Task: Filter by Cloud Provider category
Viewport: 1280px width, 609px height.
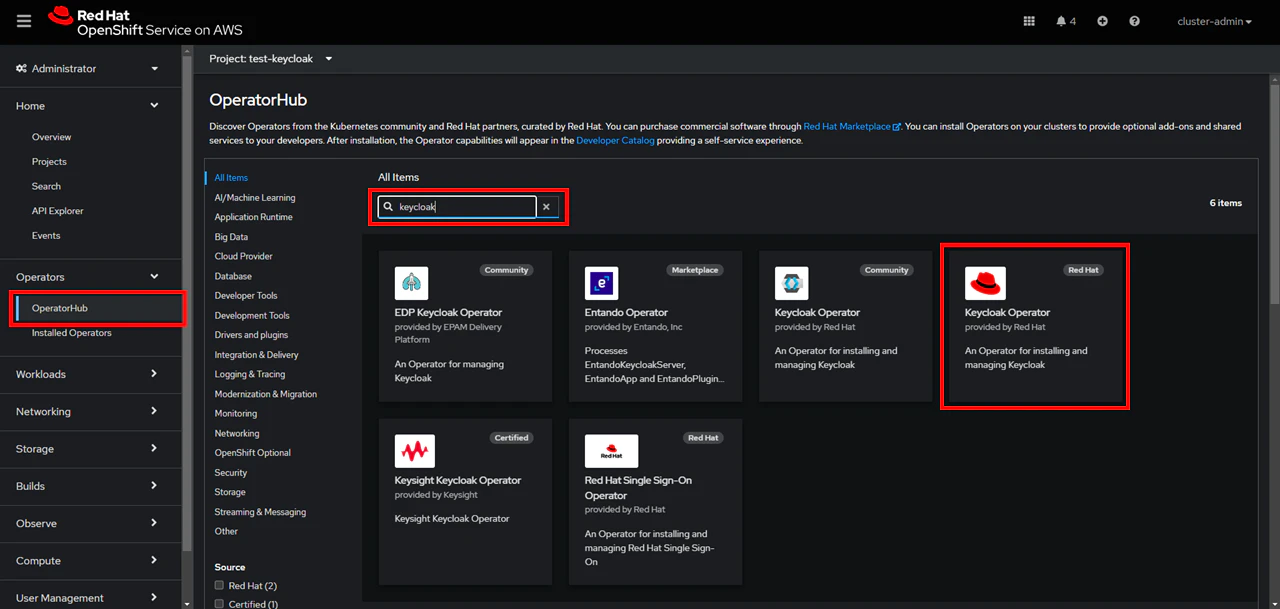Action: [243, 256]
